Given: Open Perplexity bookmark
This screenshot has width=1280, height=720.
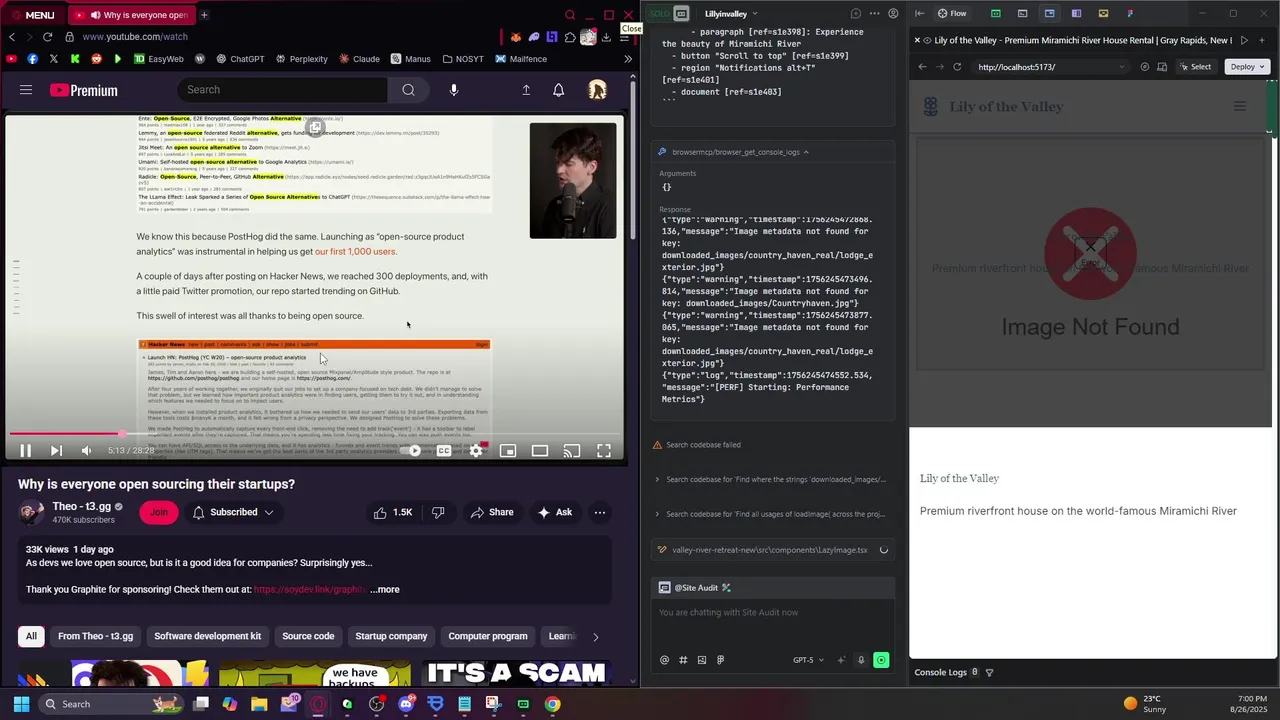Looking at the screenshot, I should click(301, 59).
